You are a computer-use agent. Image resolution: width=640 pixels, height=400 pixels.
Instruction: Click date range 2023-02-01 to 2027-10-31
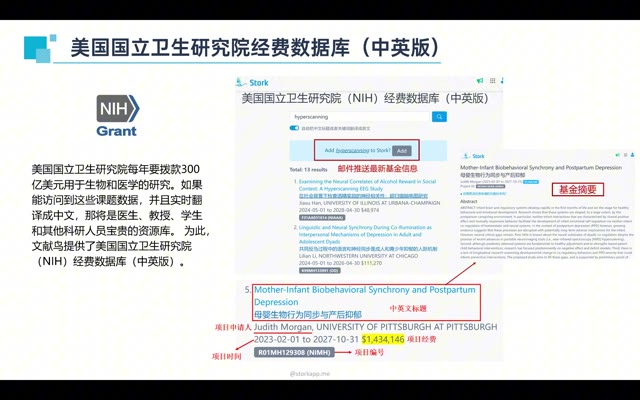[x=306, y=339]
